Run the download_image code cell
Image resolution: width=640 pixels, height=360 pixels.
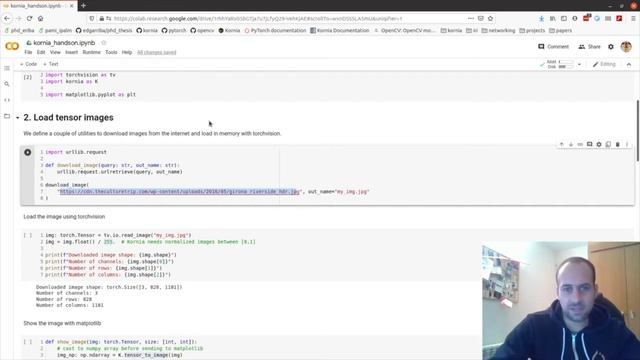[27, 152]
